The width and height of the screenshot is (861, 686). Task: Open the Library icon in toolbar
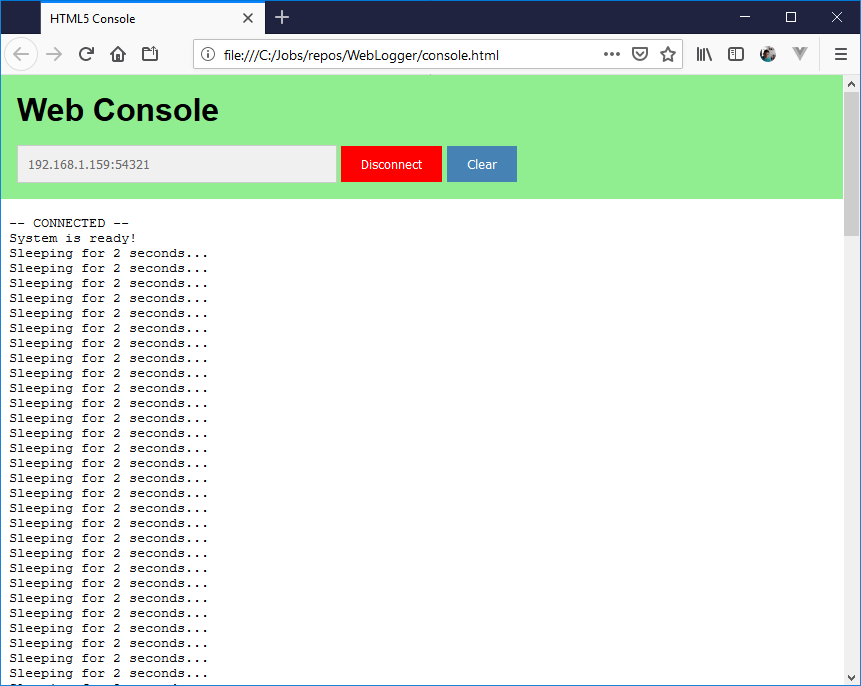click(x=705, y=55)
